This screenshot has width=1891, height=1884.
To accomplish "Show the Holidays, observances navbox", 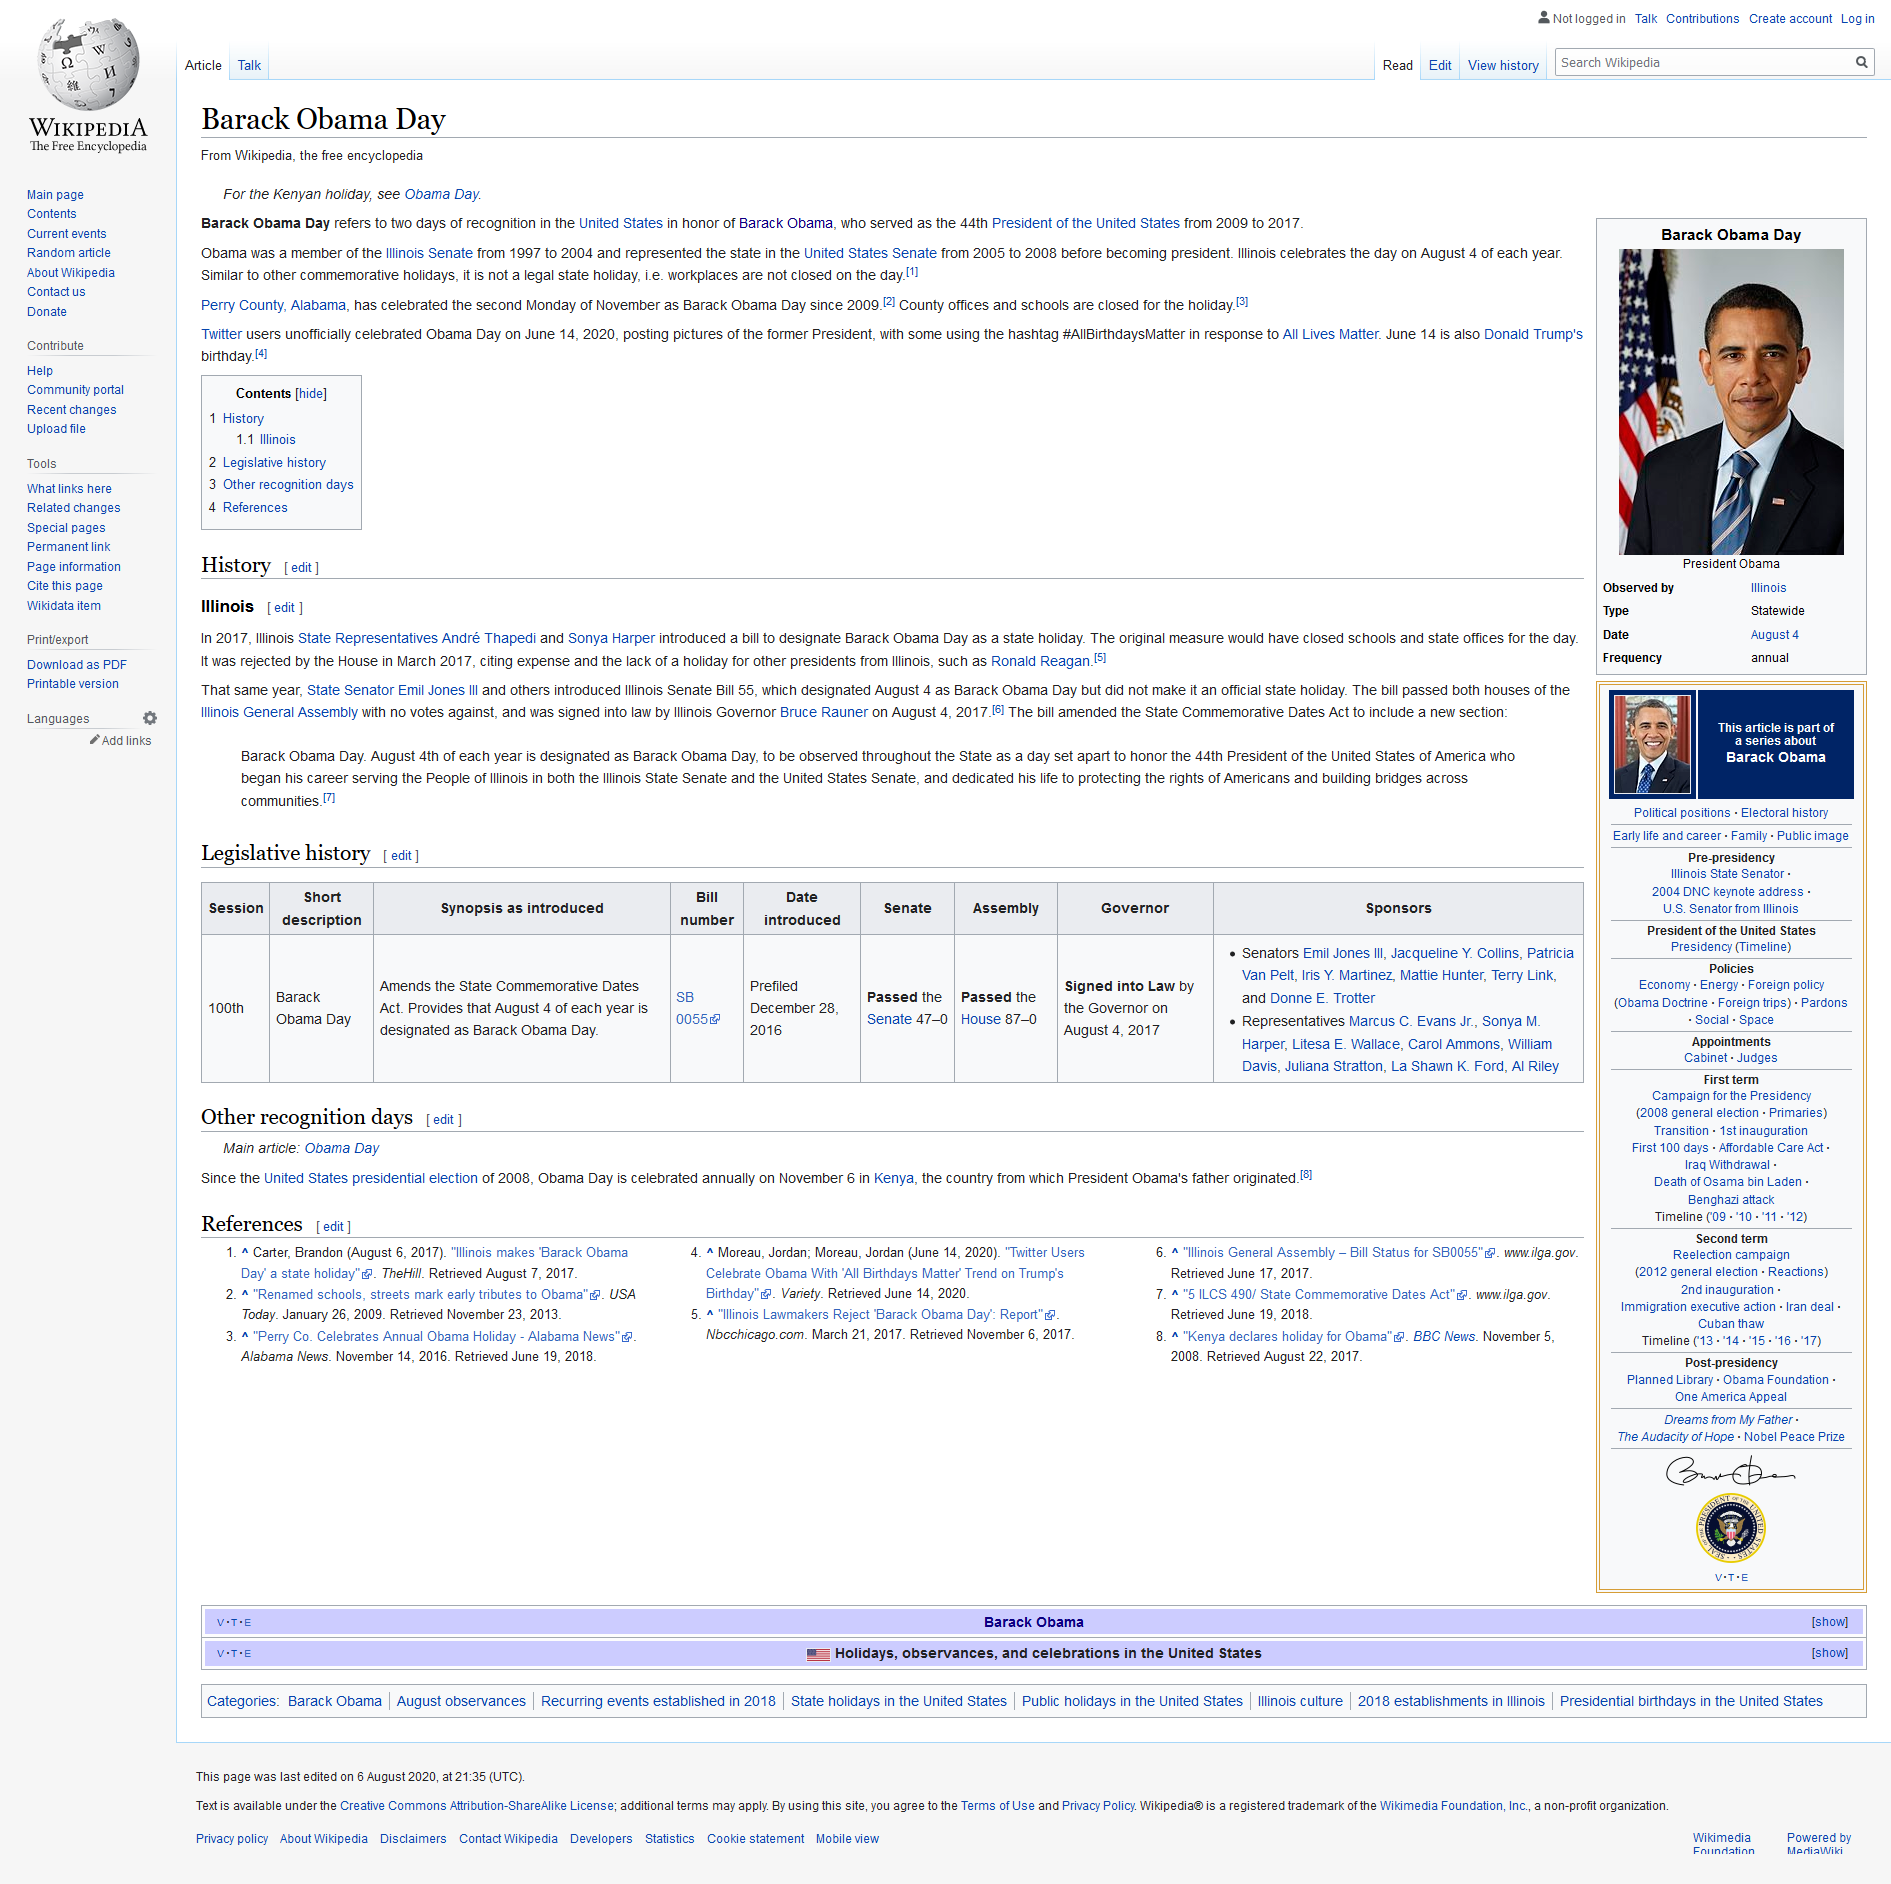I will coord(1829,1653).
